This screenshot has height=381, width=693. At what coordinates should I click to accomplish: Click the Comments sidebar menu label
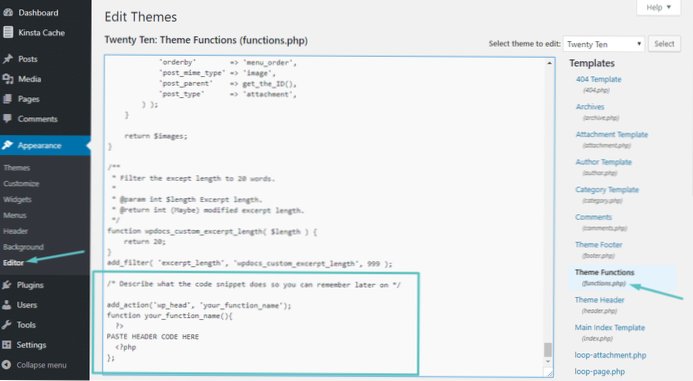pyautogui.click(x=38, y=119)
